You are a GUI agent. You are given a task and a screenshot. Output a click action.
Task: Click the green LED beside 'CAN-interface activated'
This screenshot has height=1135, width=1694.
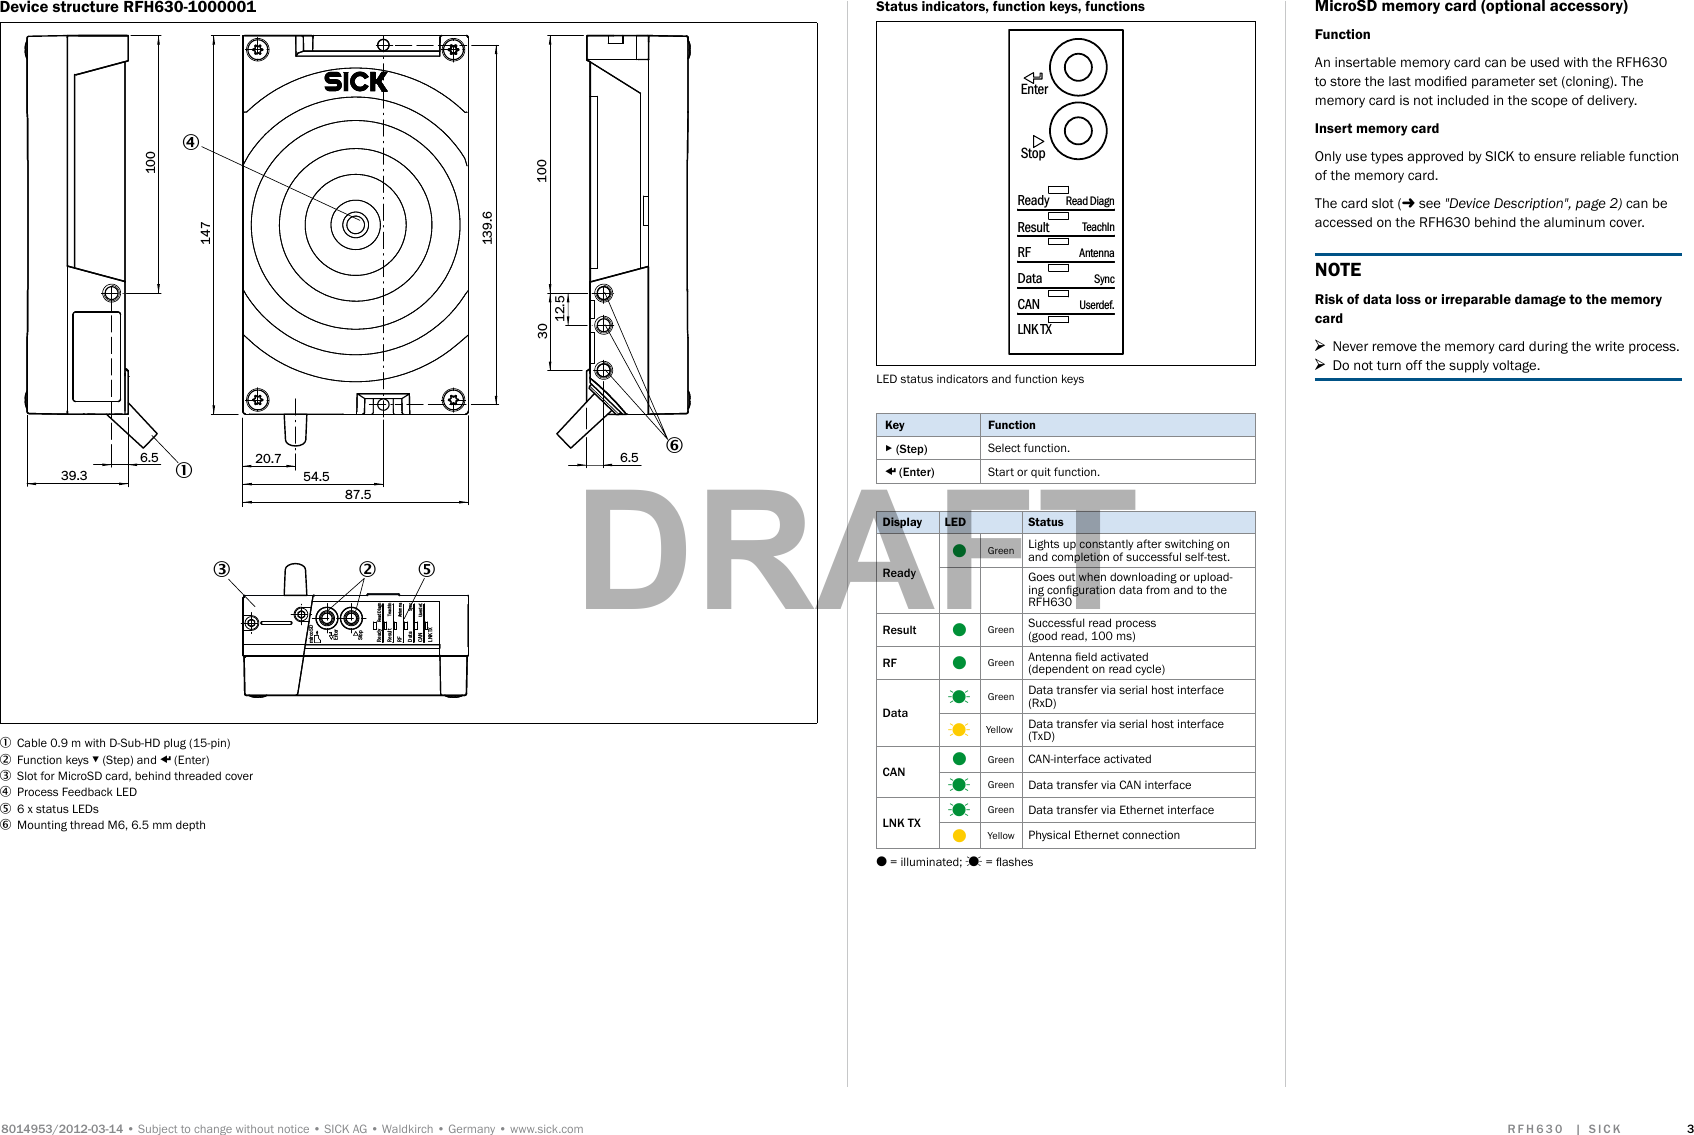tap(959, 759)
